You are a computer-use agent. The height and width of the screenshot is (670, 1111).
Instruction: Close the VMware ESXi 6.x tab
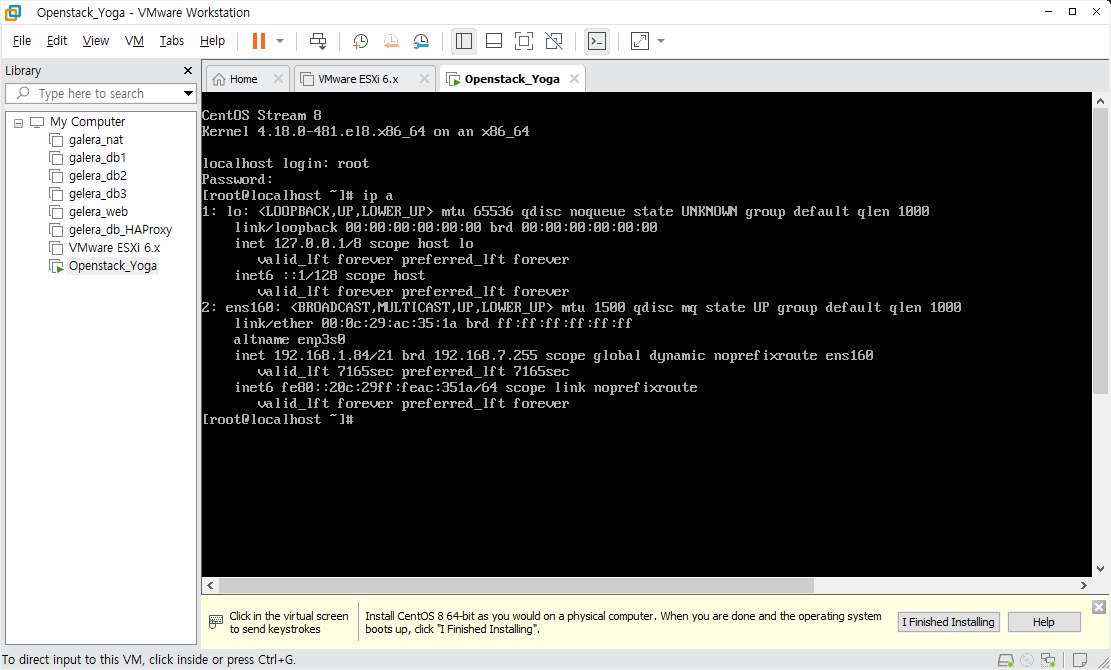point(424,79)
